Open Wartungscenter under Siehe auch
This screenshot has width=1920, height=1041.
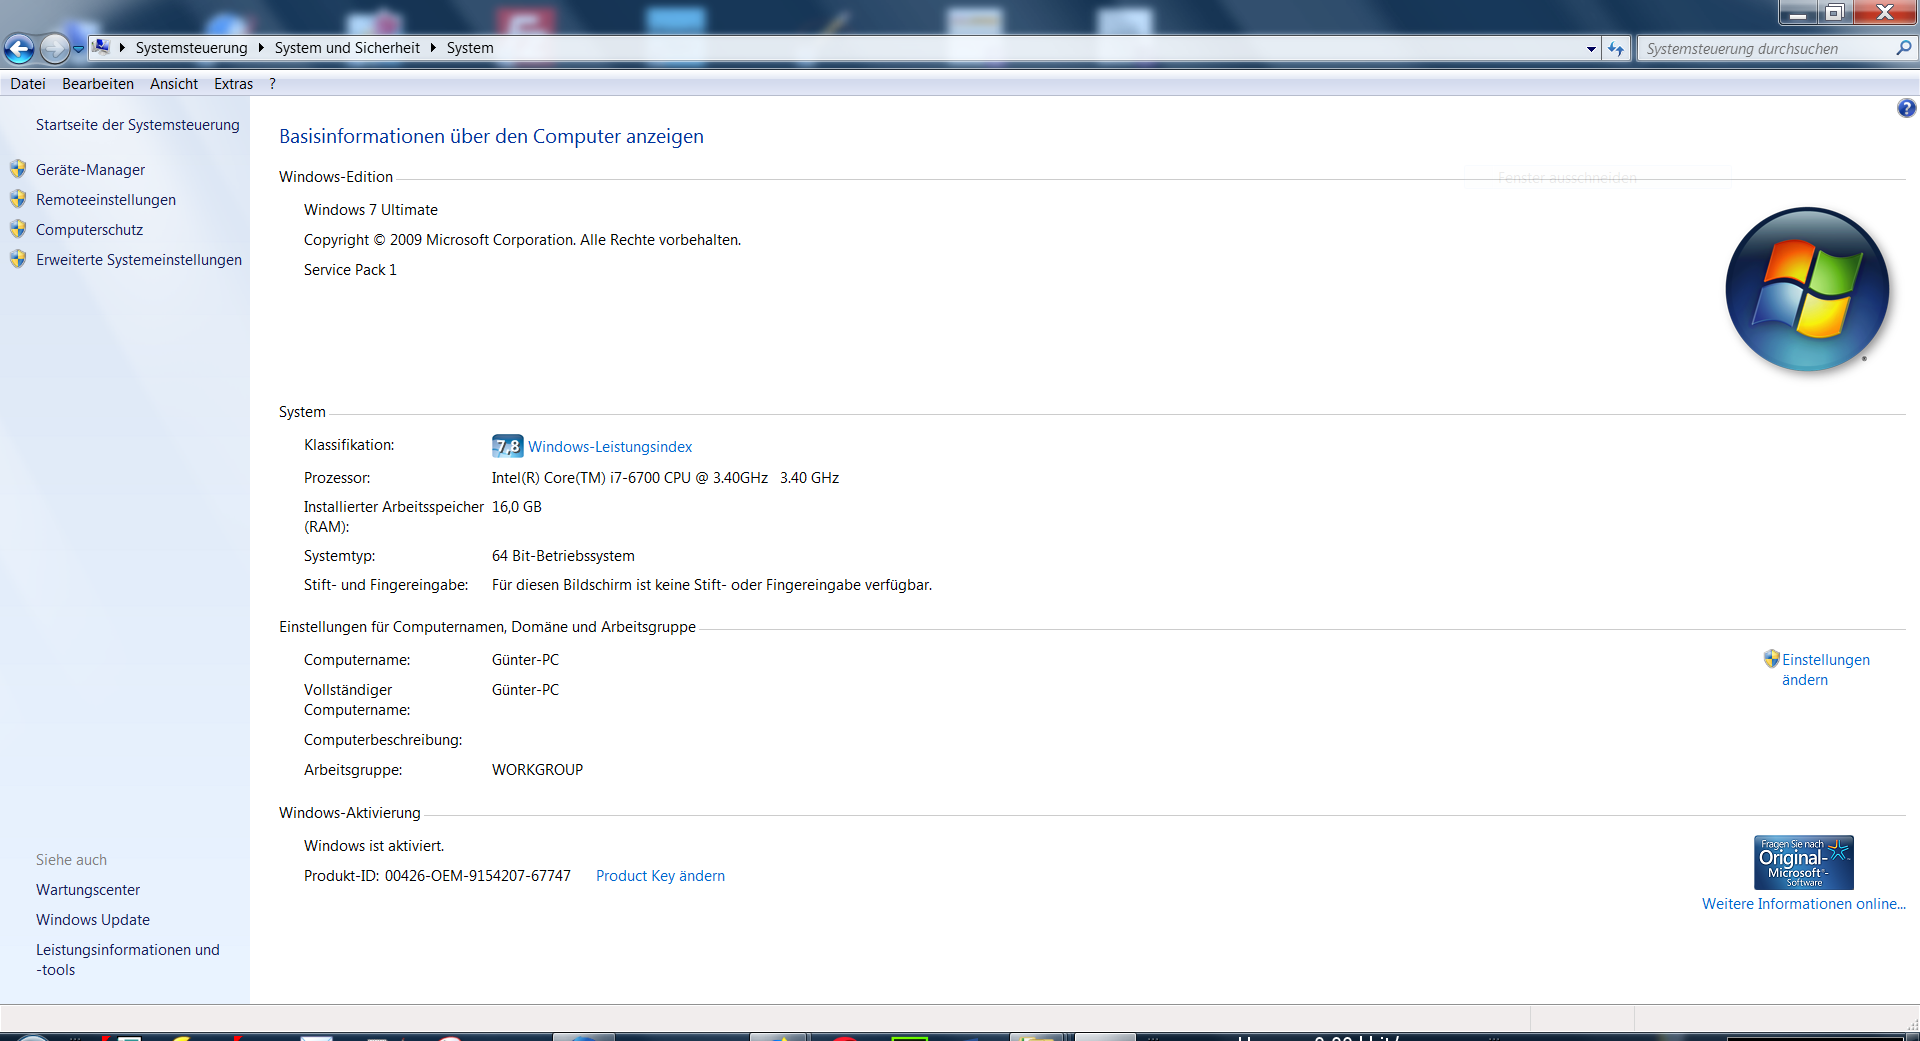pyautogui.click(x=88, y=890)
